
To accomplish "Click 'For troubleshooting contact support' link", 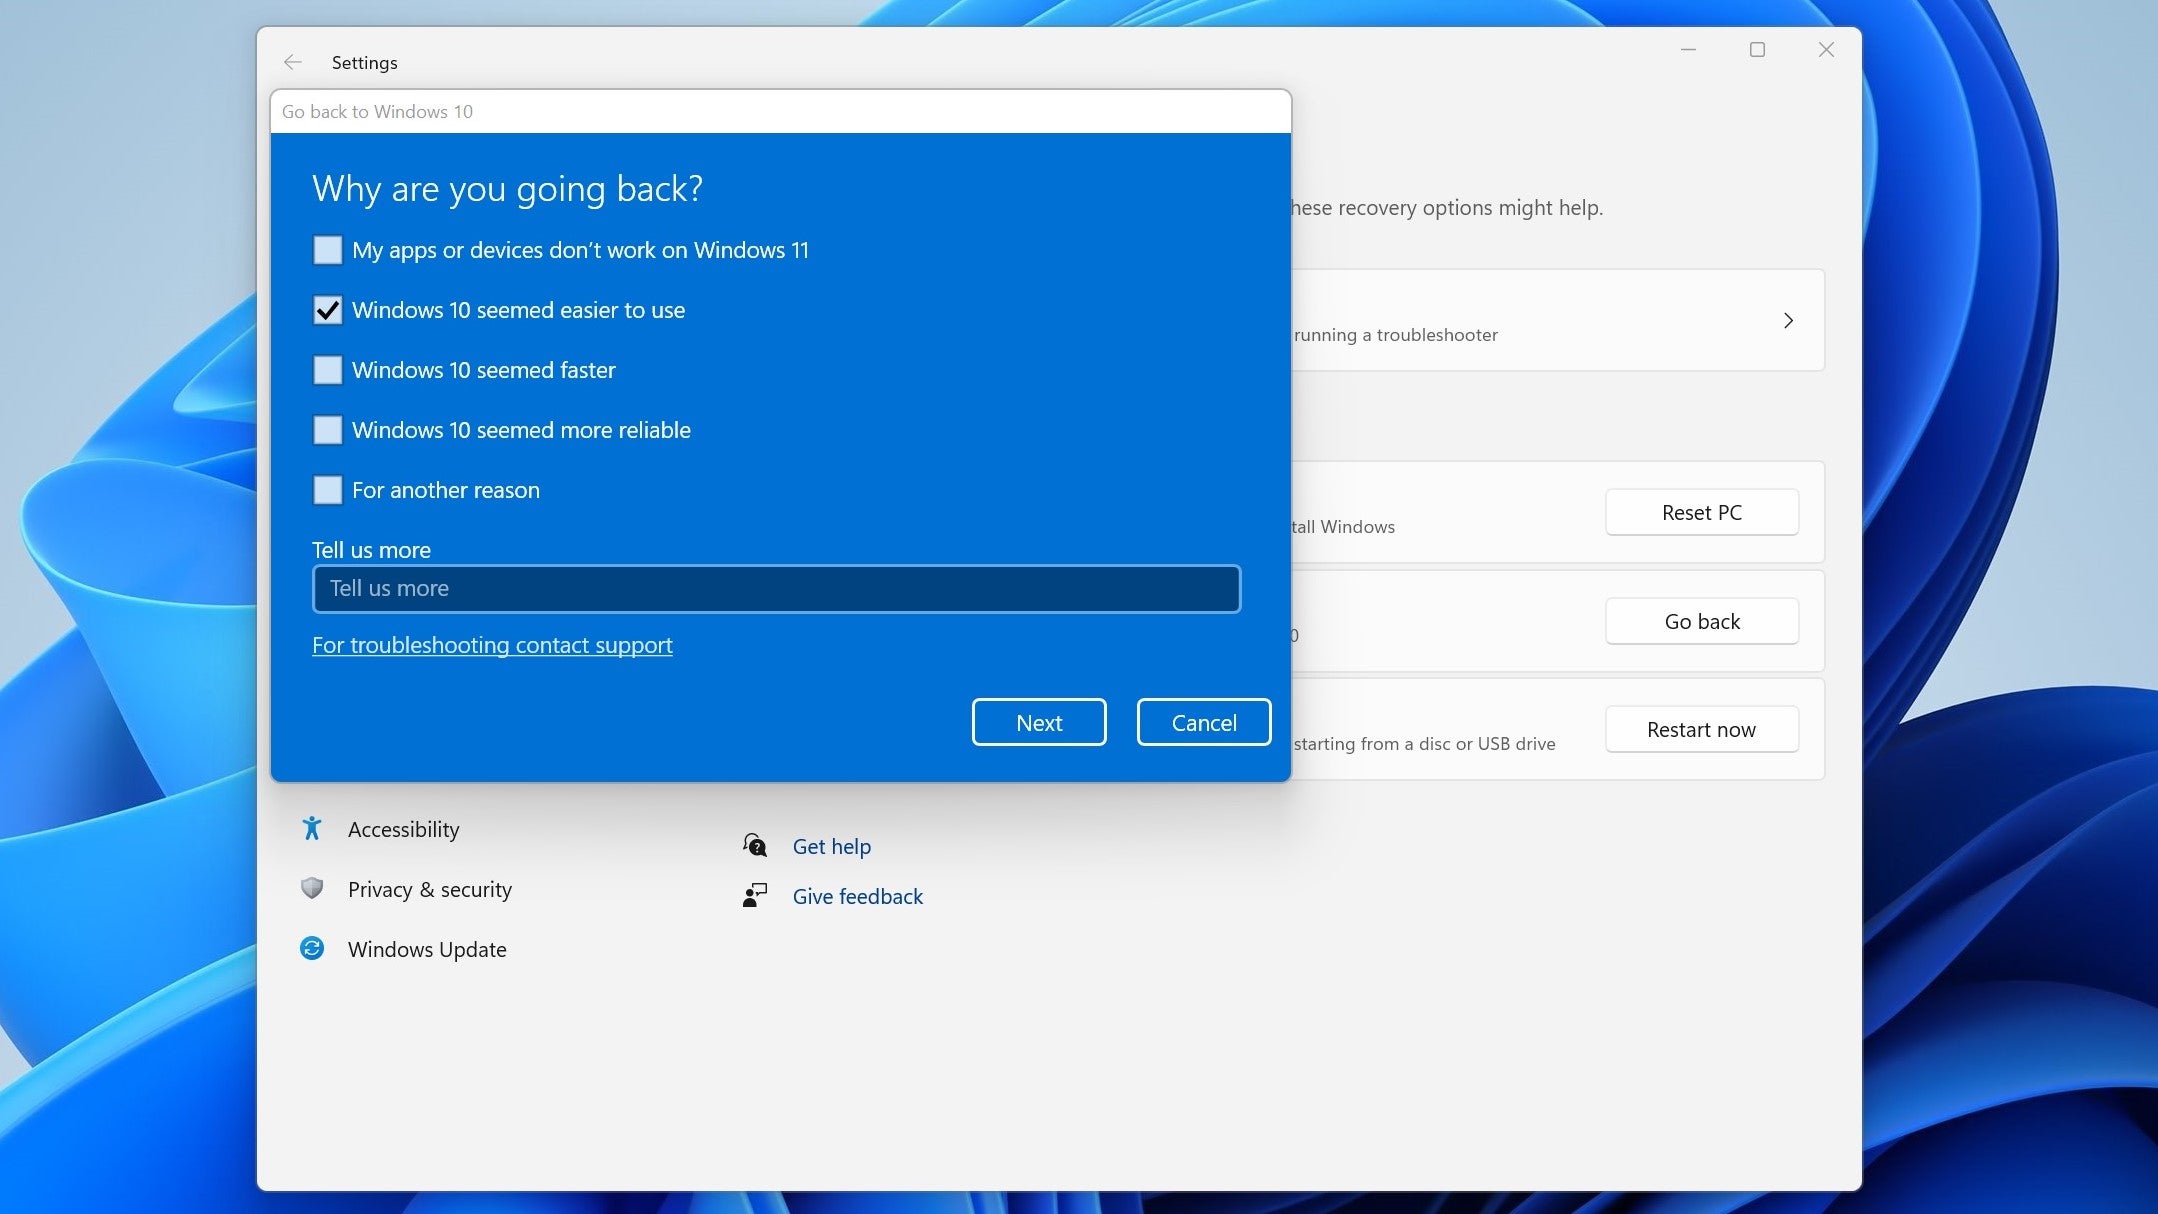I will pos(492,645).
